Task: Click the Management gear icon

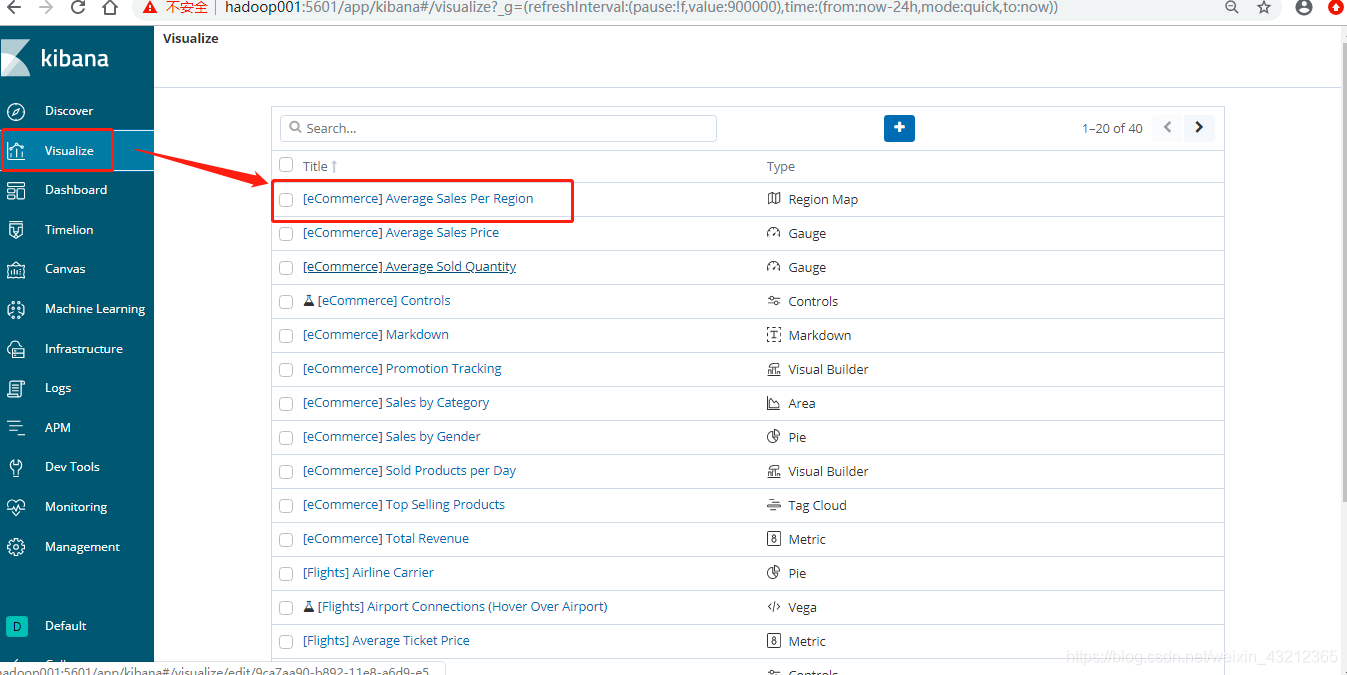Action: pos(16,547)
